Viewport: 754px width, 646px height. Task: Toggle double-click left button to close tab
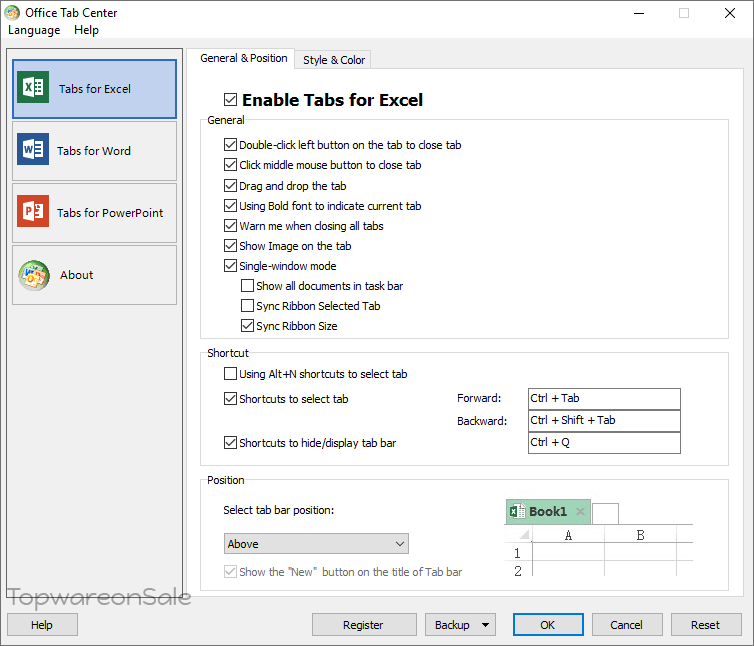pos(230,144)
